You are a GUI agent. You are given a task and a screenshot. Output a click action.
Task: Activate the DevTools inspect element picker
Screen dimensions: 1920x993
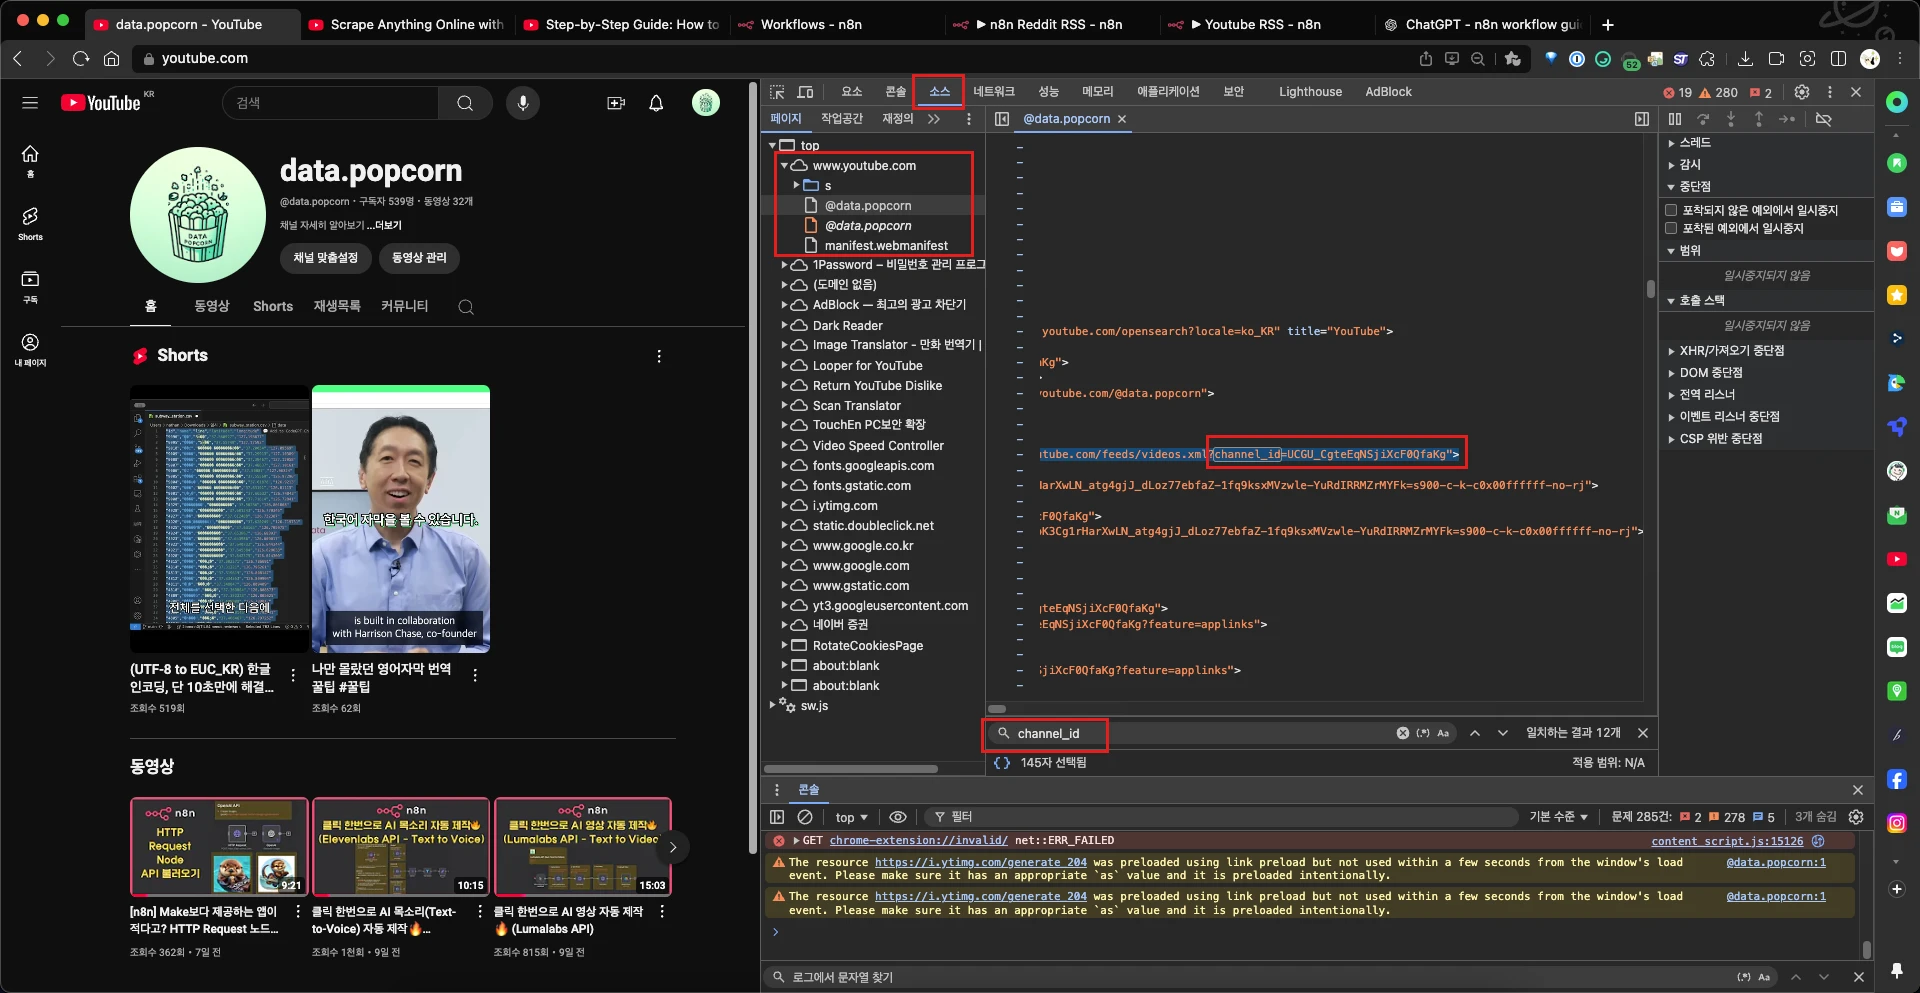[777, 92]
